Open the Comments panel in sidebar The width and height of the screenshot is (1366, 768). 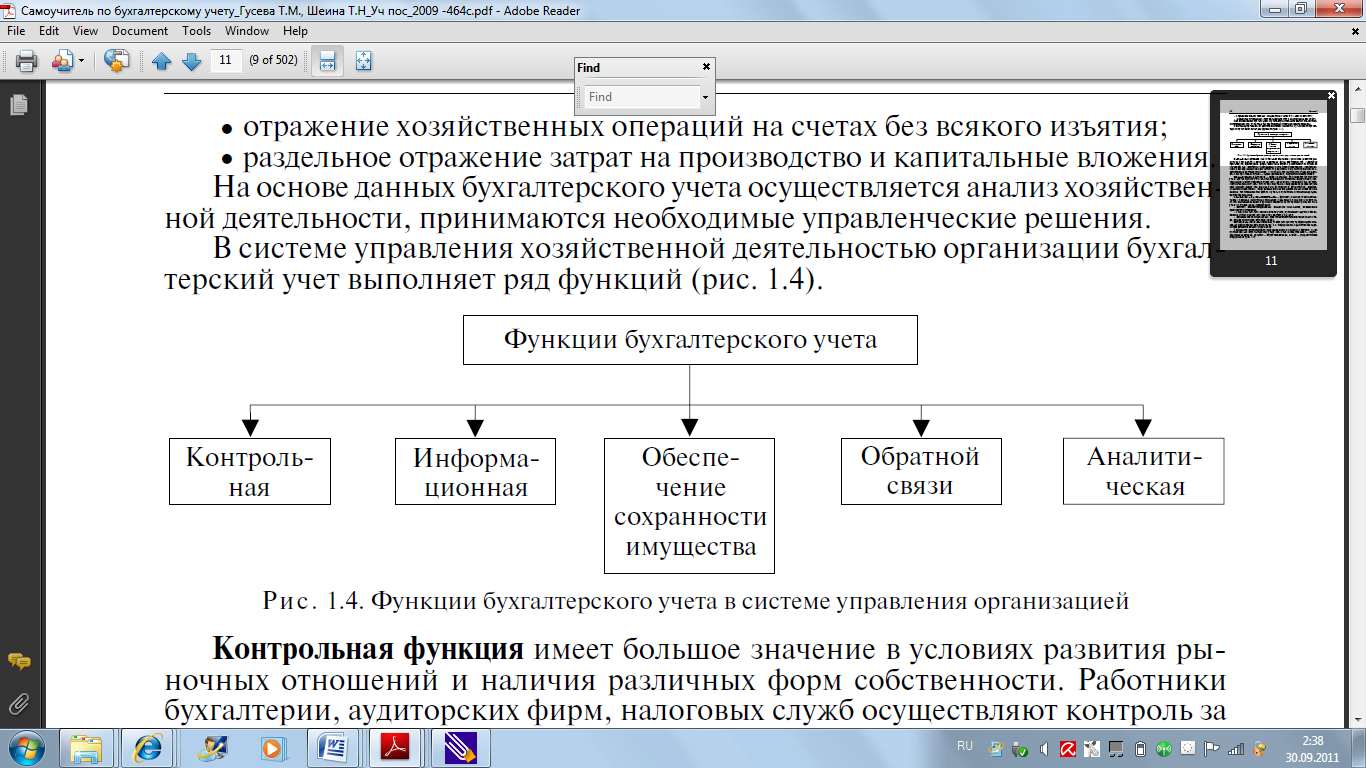coord(18,661)
